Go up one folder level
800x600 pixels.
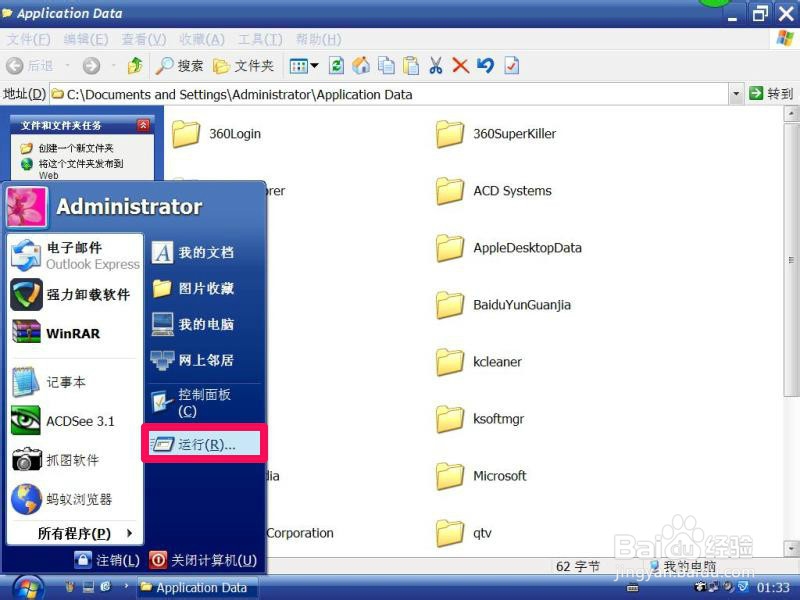(135, 65)
